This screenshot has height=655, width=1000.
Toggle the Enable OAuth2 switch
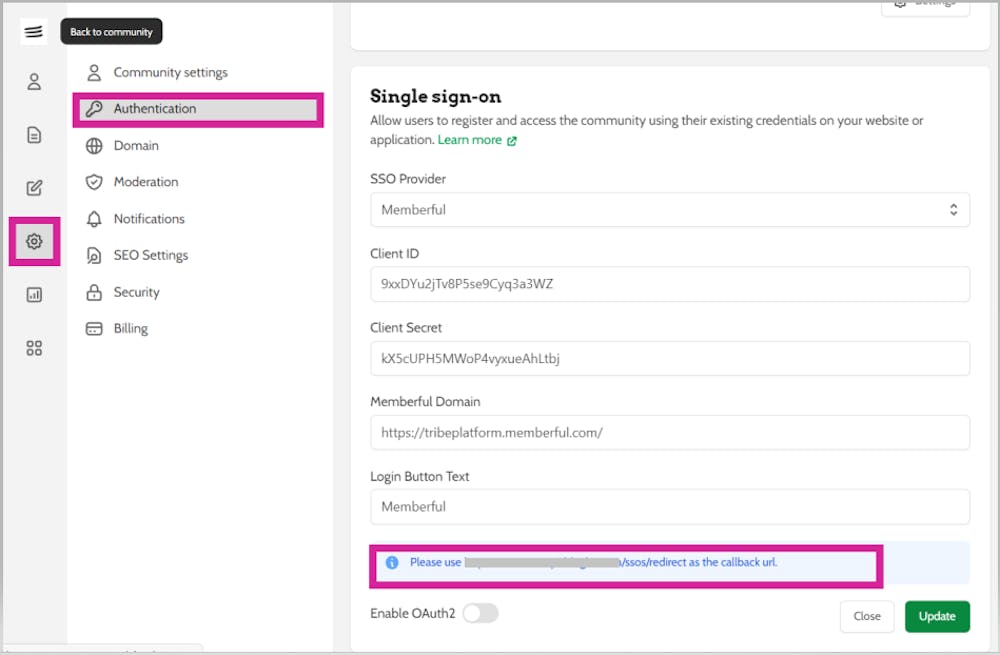[x=479, y=613]
